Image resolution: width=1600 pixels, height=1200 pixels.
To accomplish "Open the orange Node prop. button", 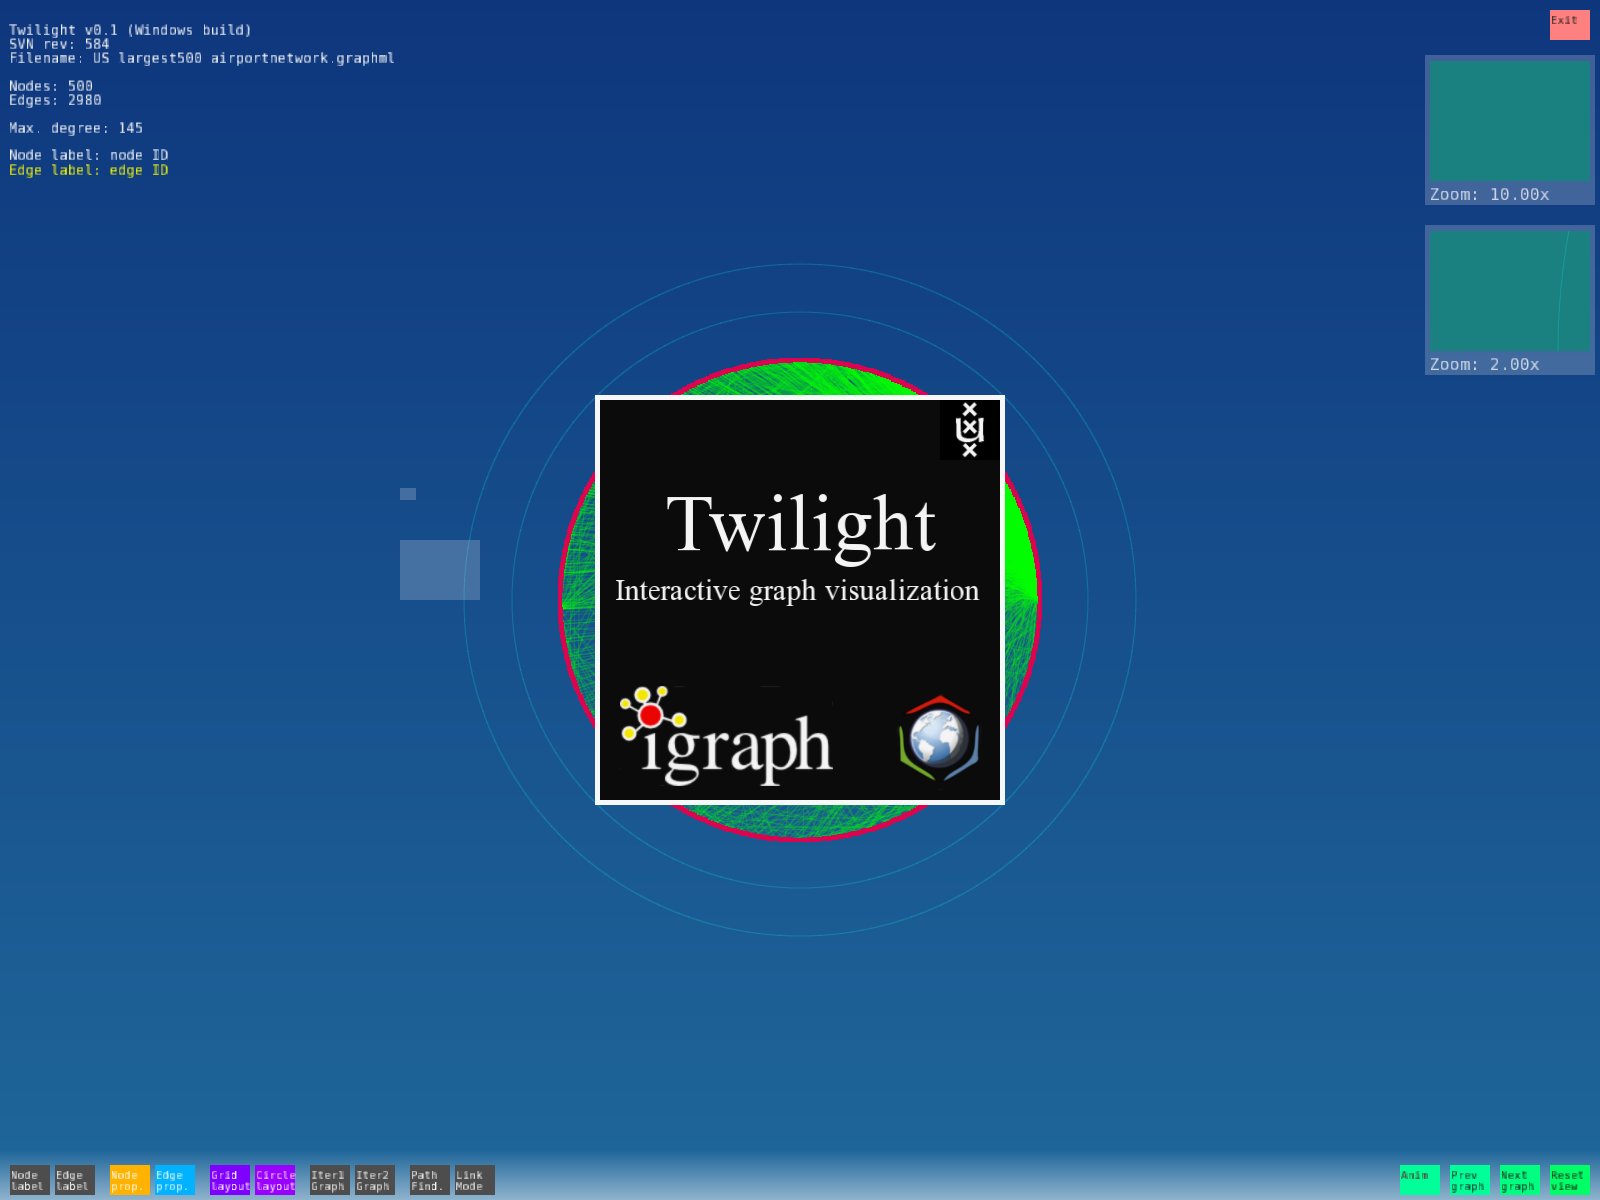I will point(129,1180).
